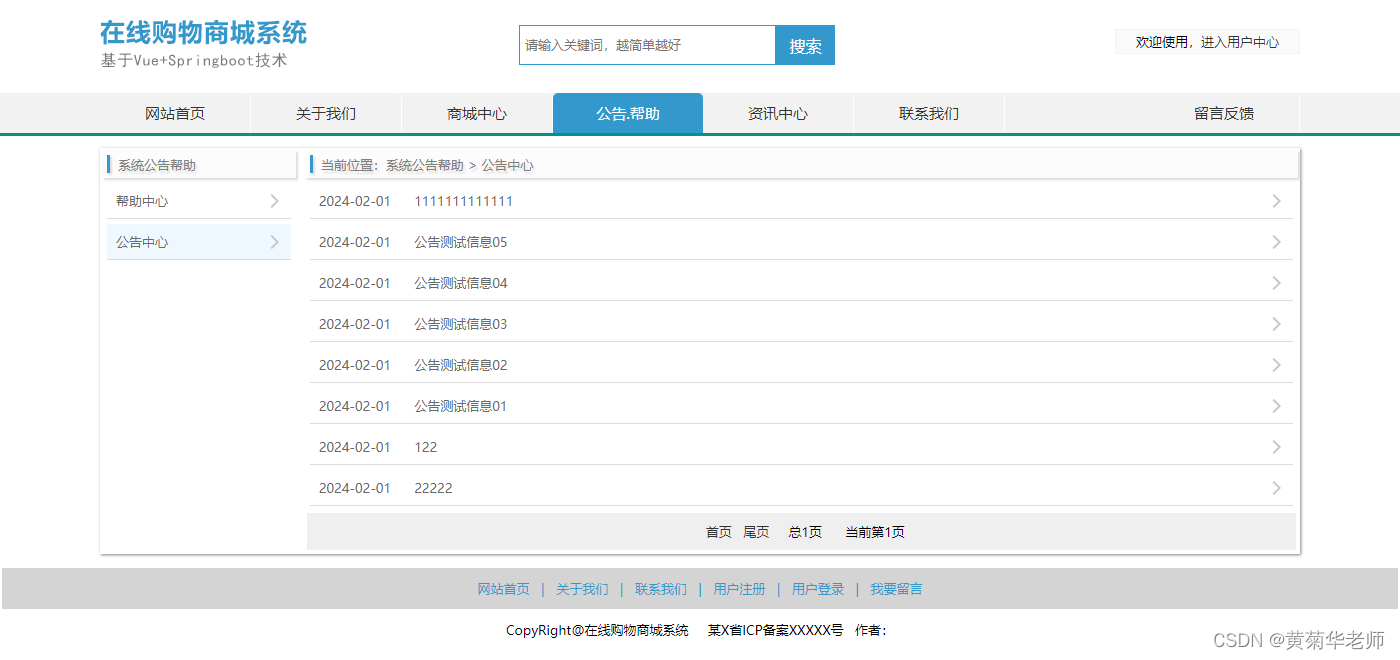
Task: Click the 在线购物商城系统 site title
Action: [x=203, y=33]
